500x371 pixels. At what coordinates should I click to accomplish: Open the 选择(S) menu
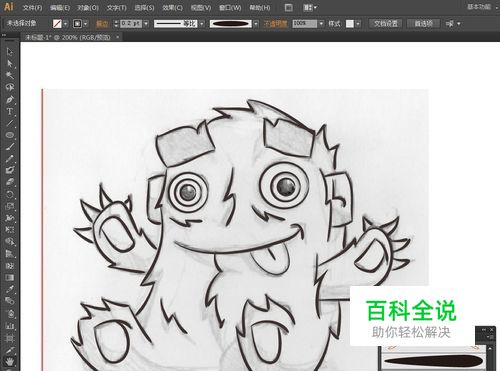pyautogui.click(x=144, y=7)
